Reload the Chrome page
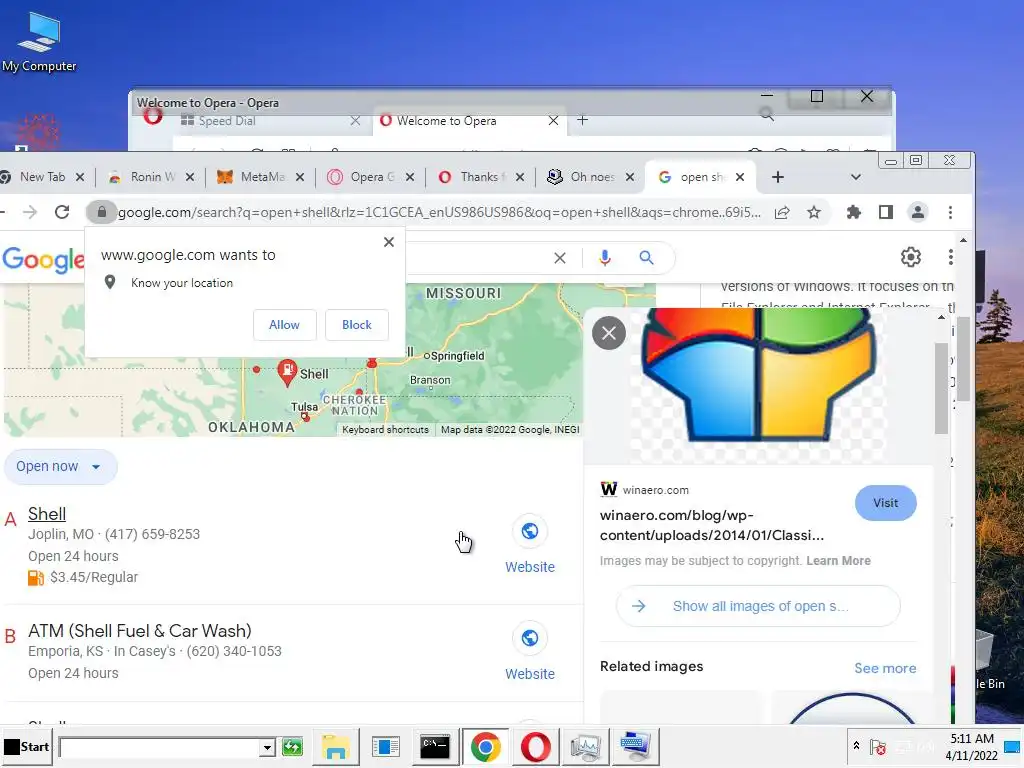This screenshot has height=768, width=1024. pyautogui.click(x=62, y=212)
